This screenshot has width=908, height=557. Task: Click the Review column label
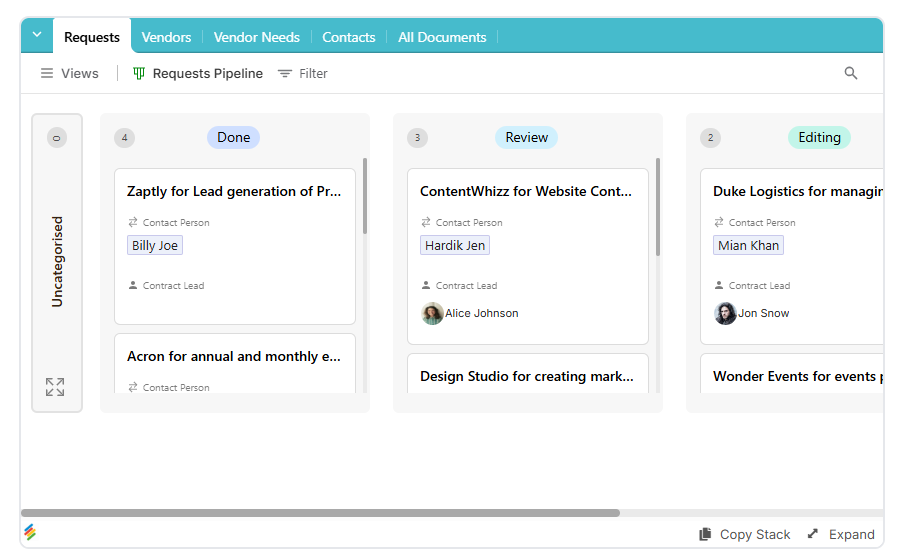click(x=526, y=137)
